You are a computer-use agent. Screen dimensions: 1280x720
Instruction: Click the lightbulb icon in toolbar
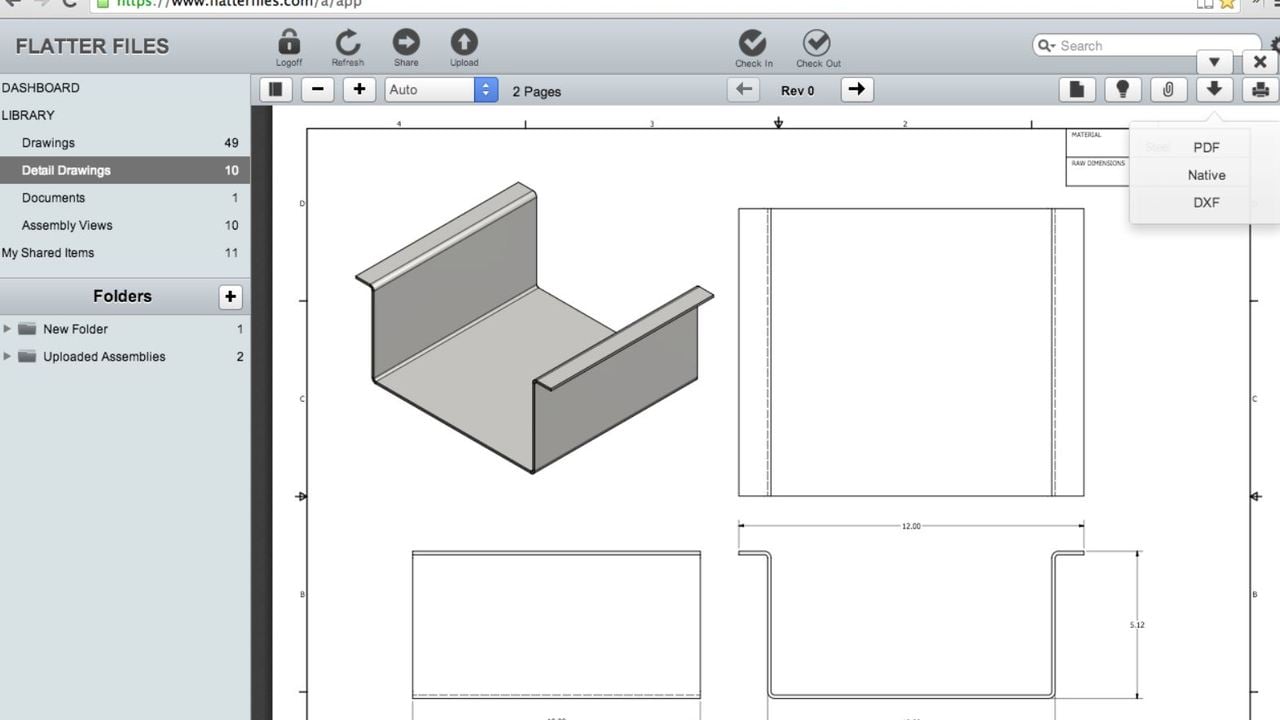1122,90
